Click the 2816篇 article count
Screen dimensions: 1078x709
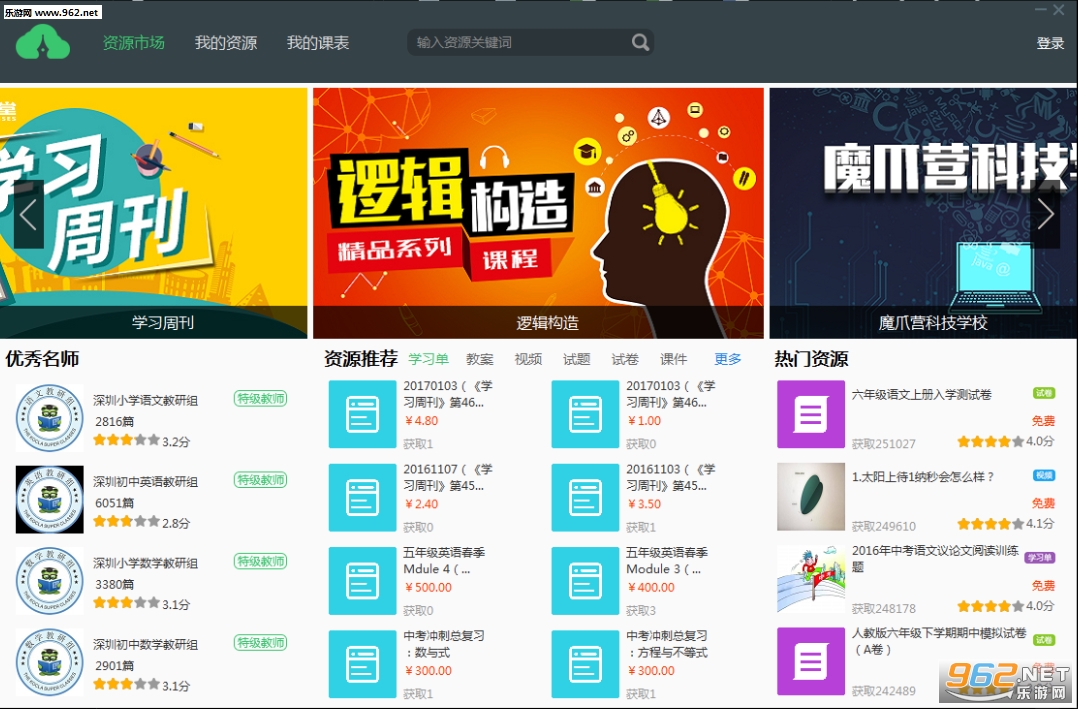(x=115, y=421)
